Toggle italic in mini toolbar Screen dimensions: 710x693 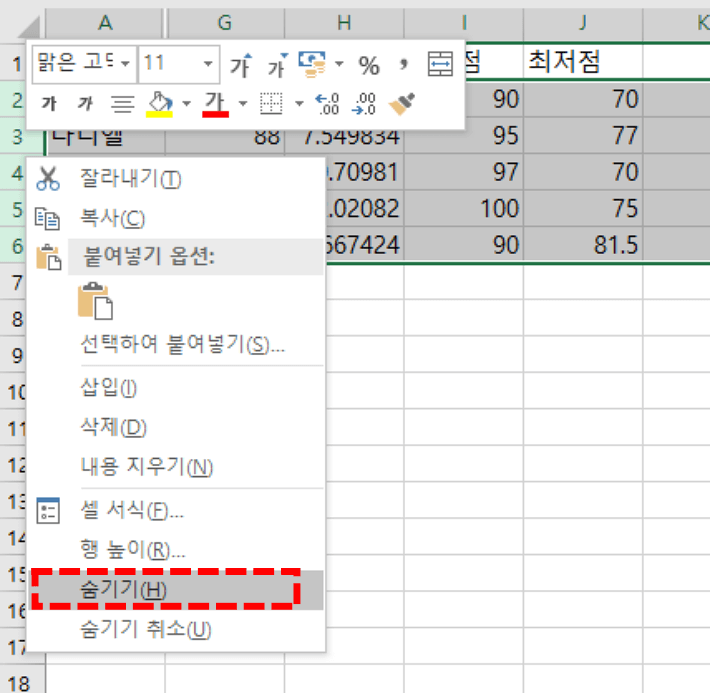(85, 104)
